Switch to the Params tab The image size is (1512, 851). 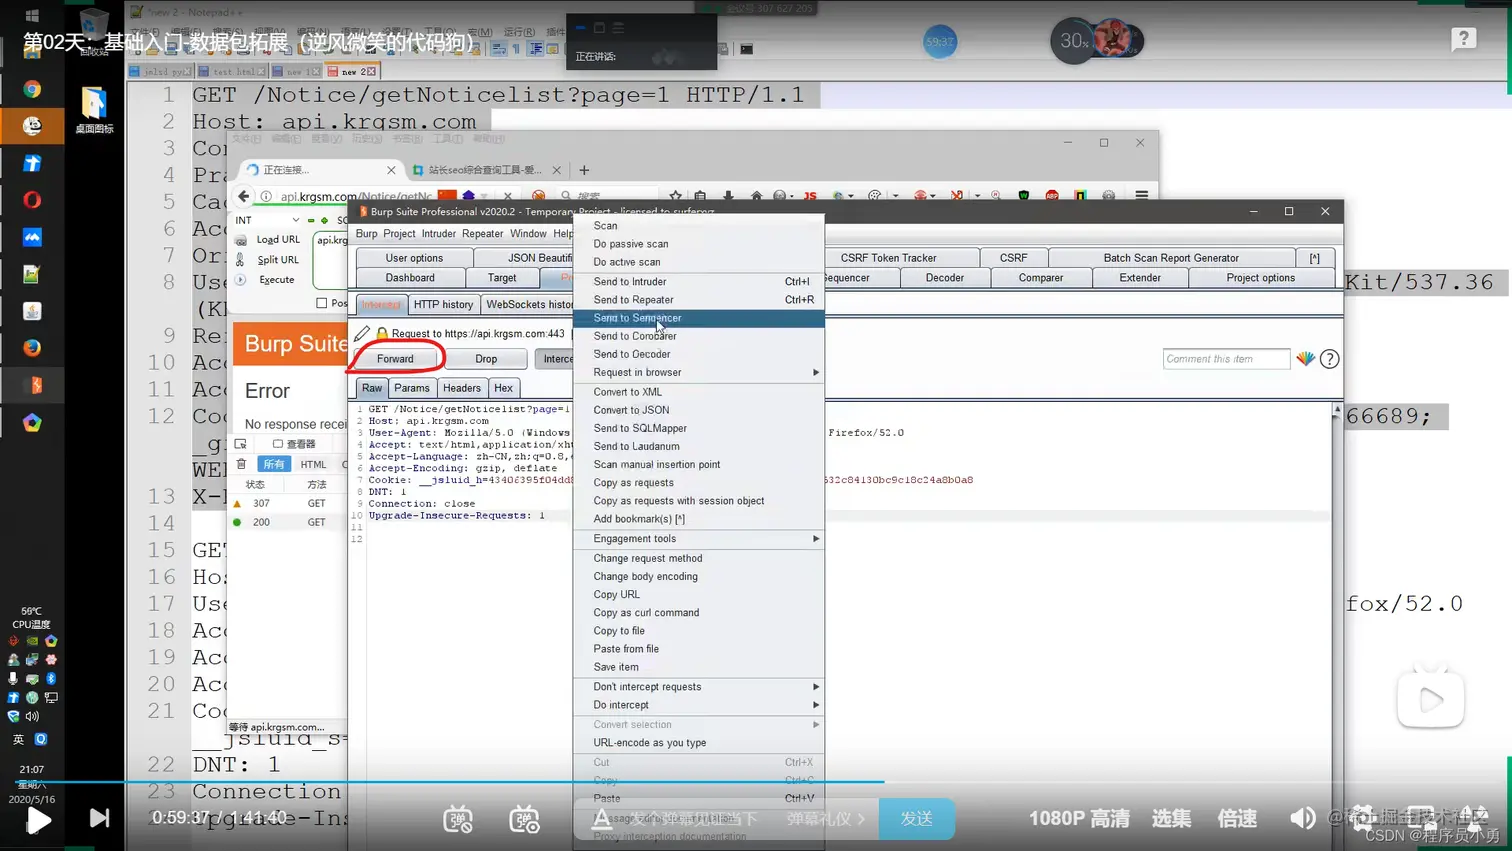(412, 388)
